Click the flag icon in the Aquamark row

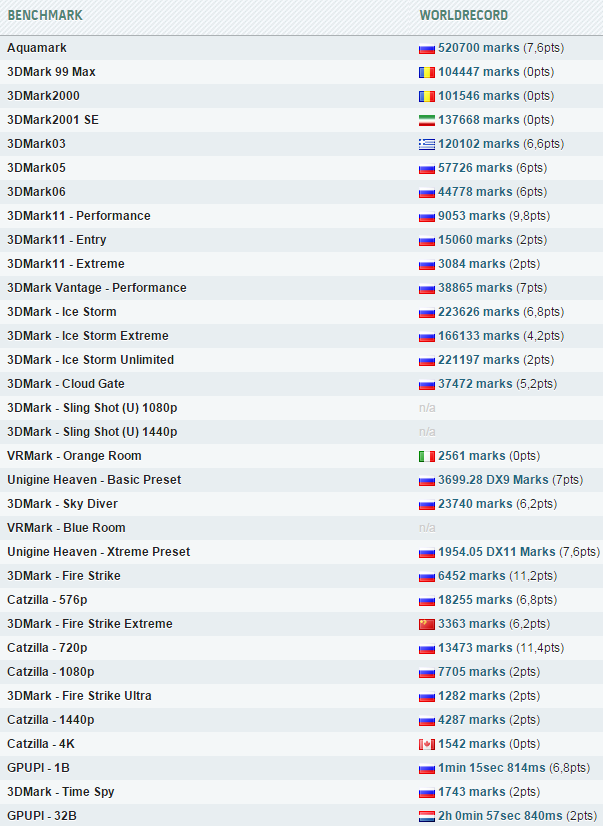click(x=427, y=48)
